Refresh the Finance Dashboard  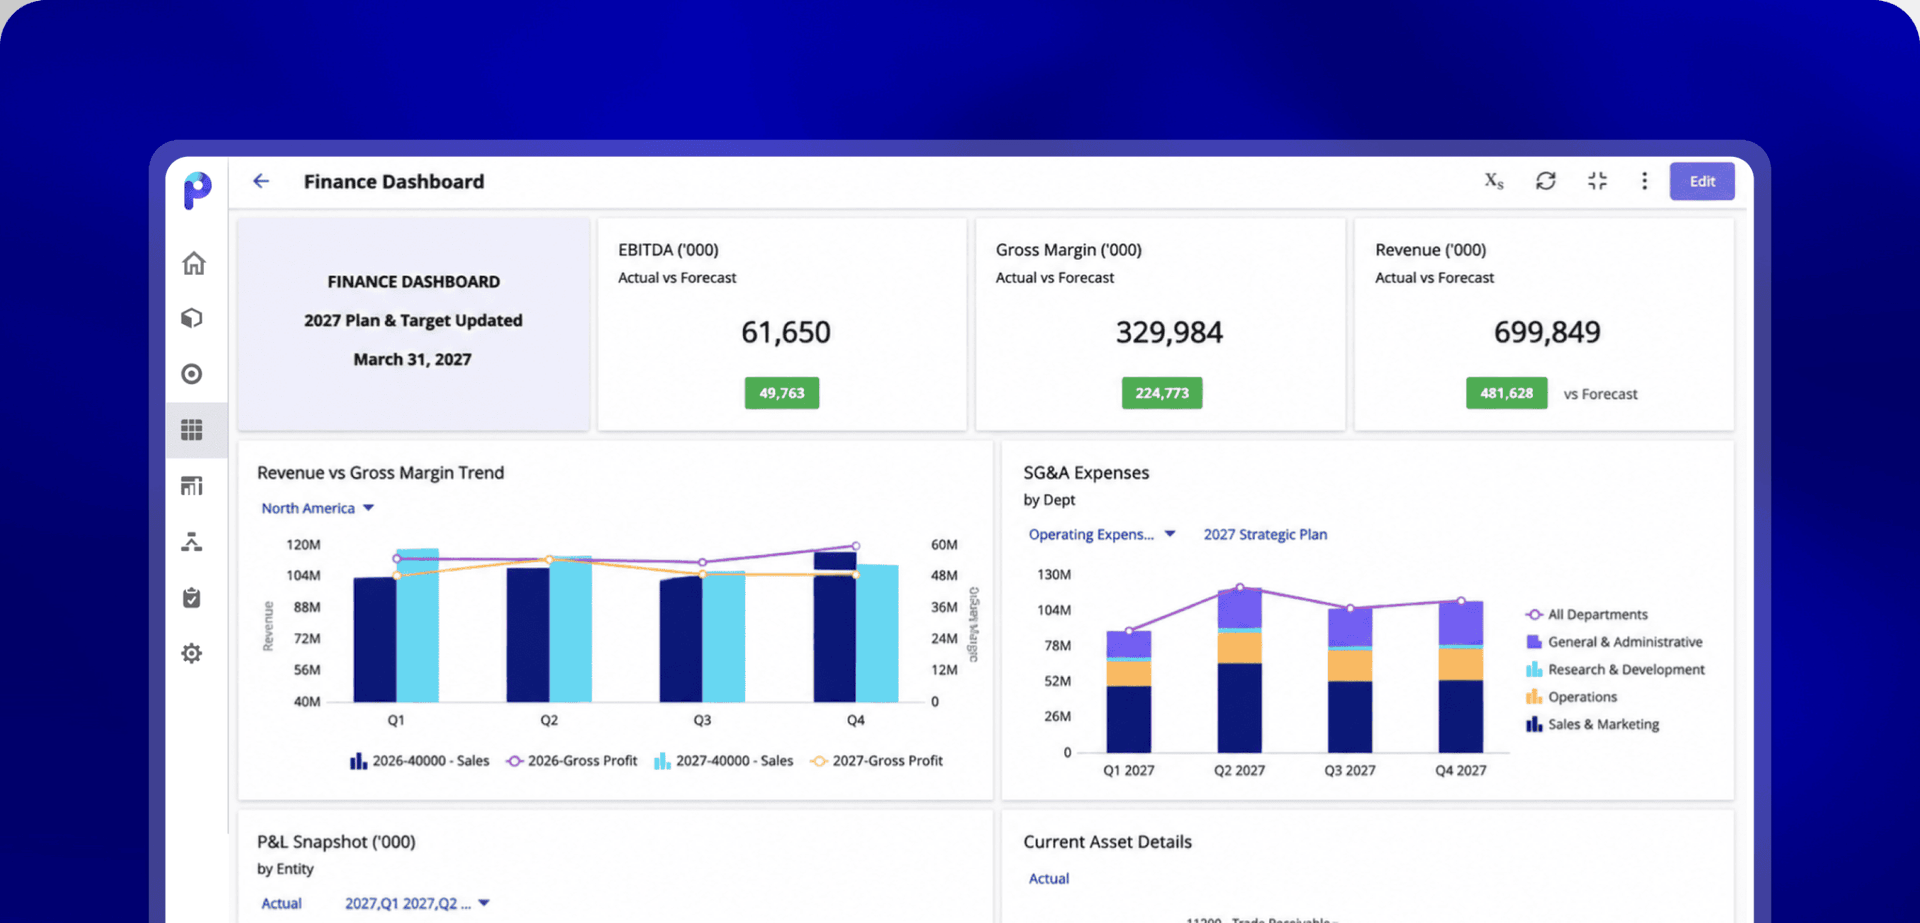pos(1546,181)
